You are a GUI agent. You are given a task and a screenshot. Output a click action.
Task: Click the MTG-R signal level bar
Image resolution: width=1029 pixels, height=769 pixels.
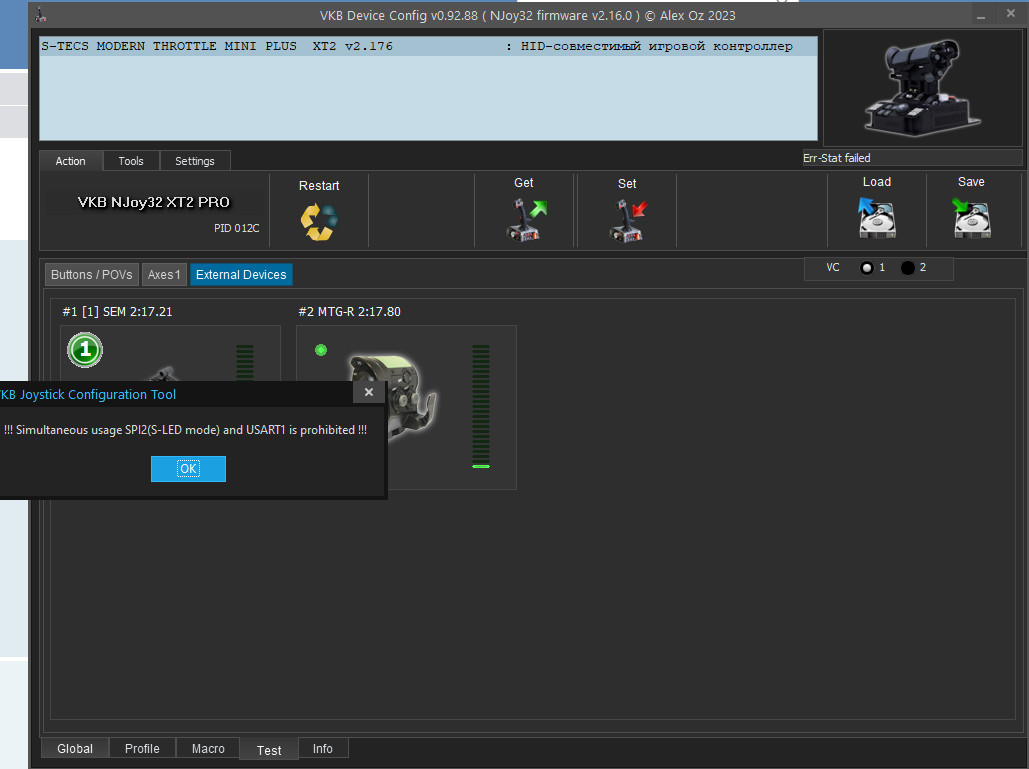481,406
